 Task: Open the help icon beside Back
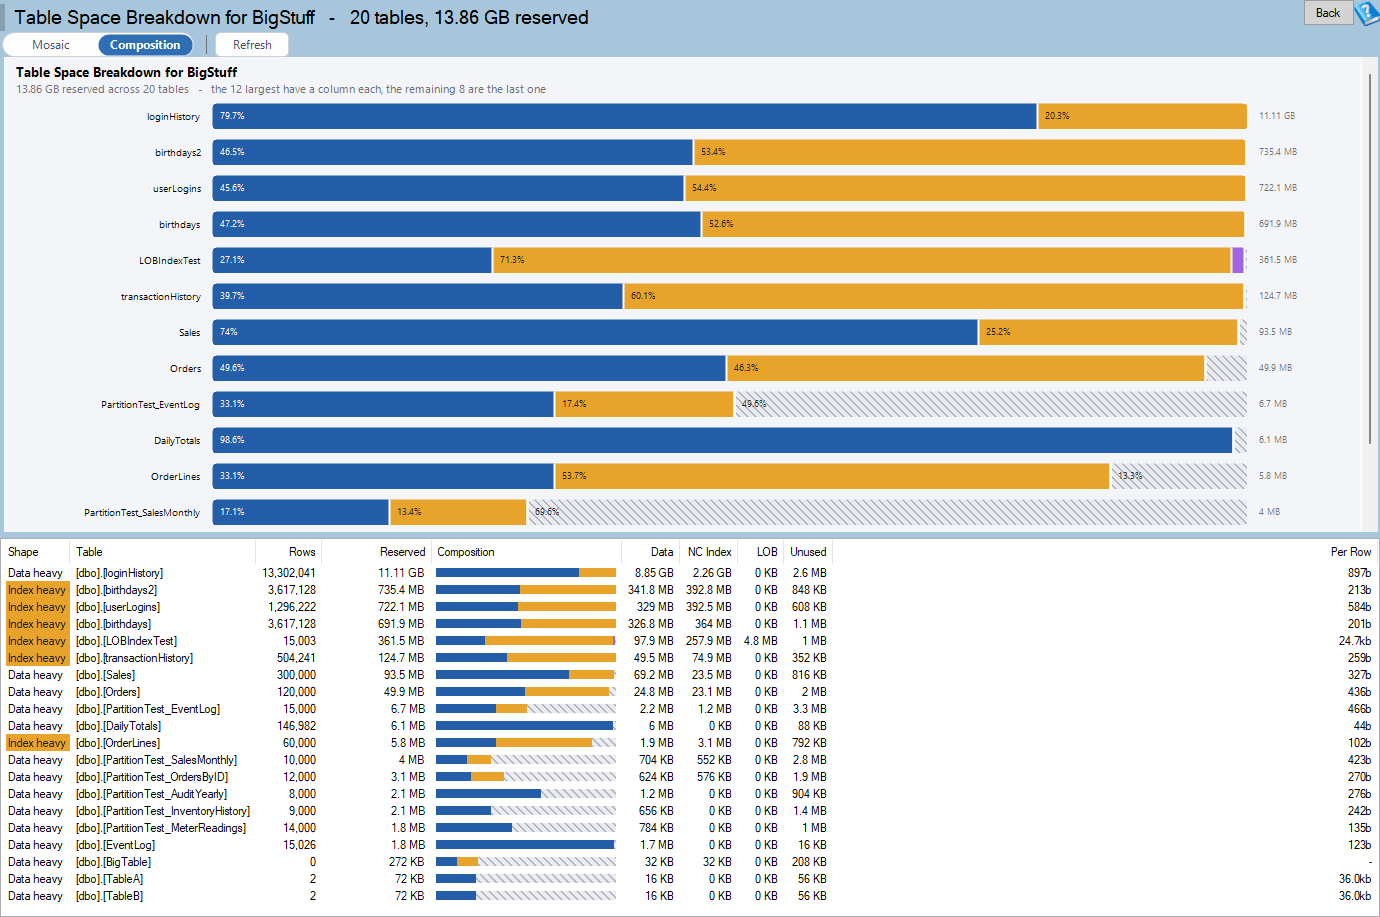tap(1367, 13)
